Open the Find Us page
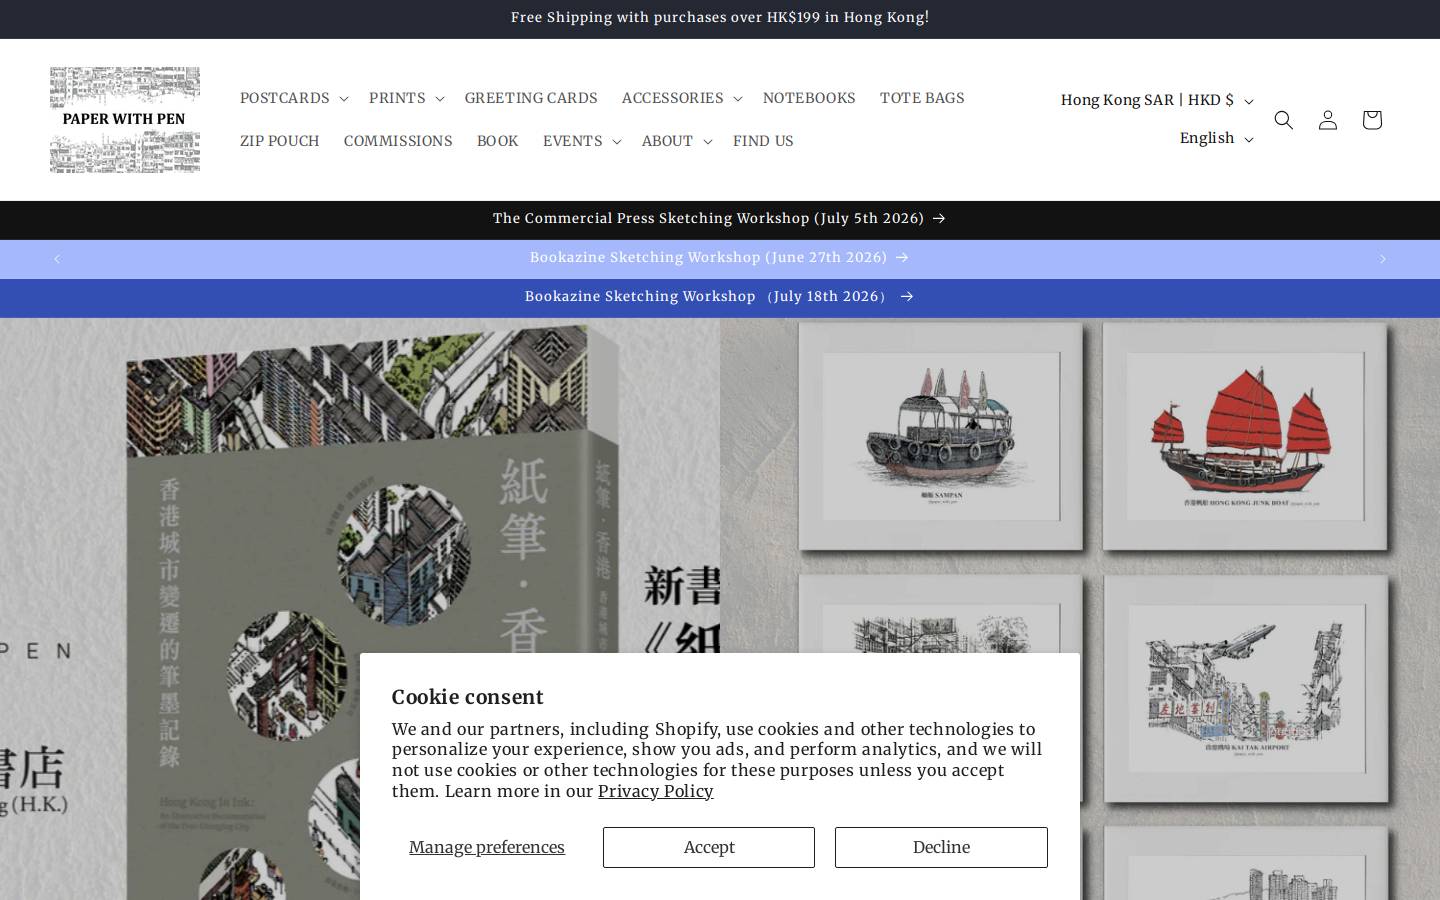1440x900 pixels. pos(763,141)
